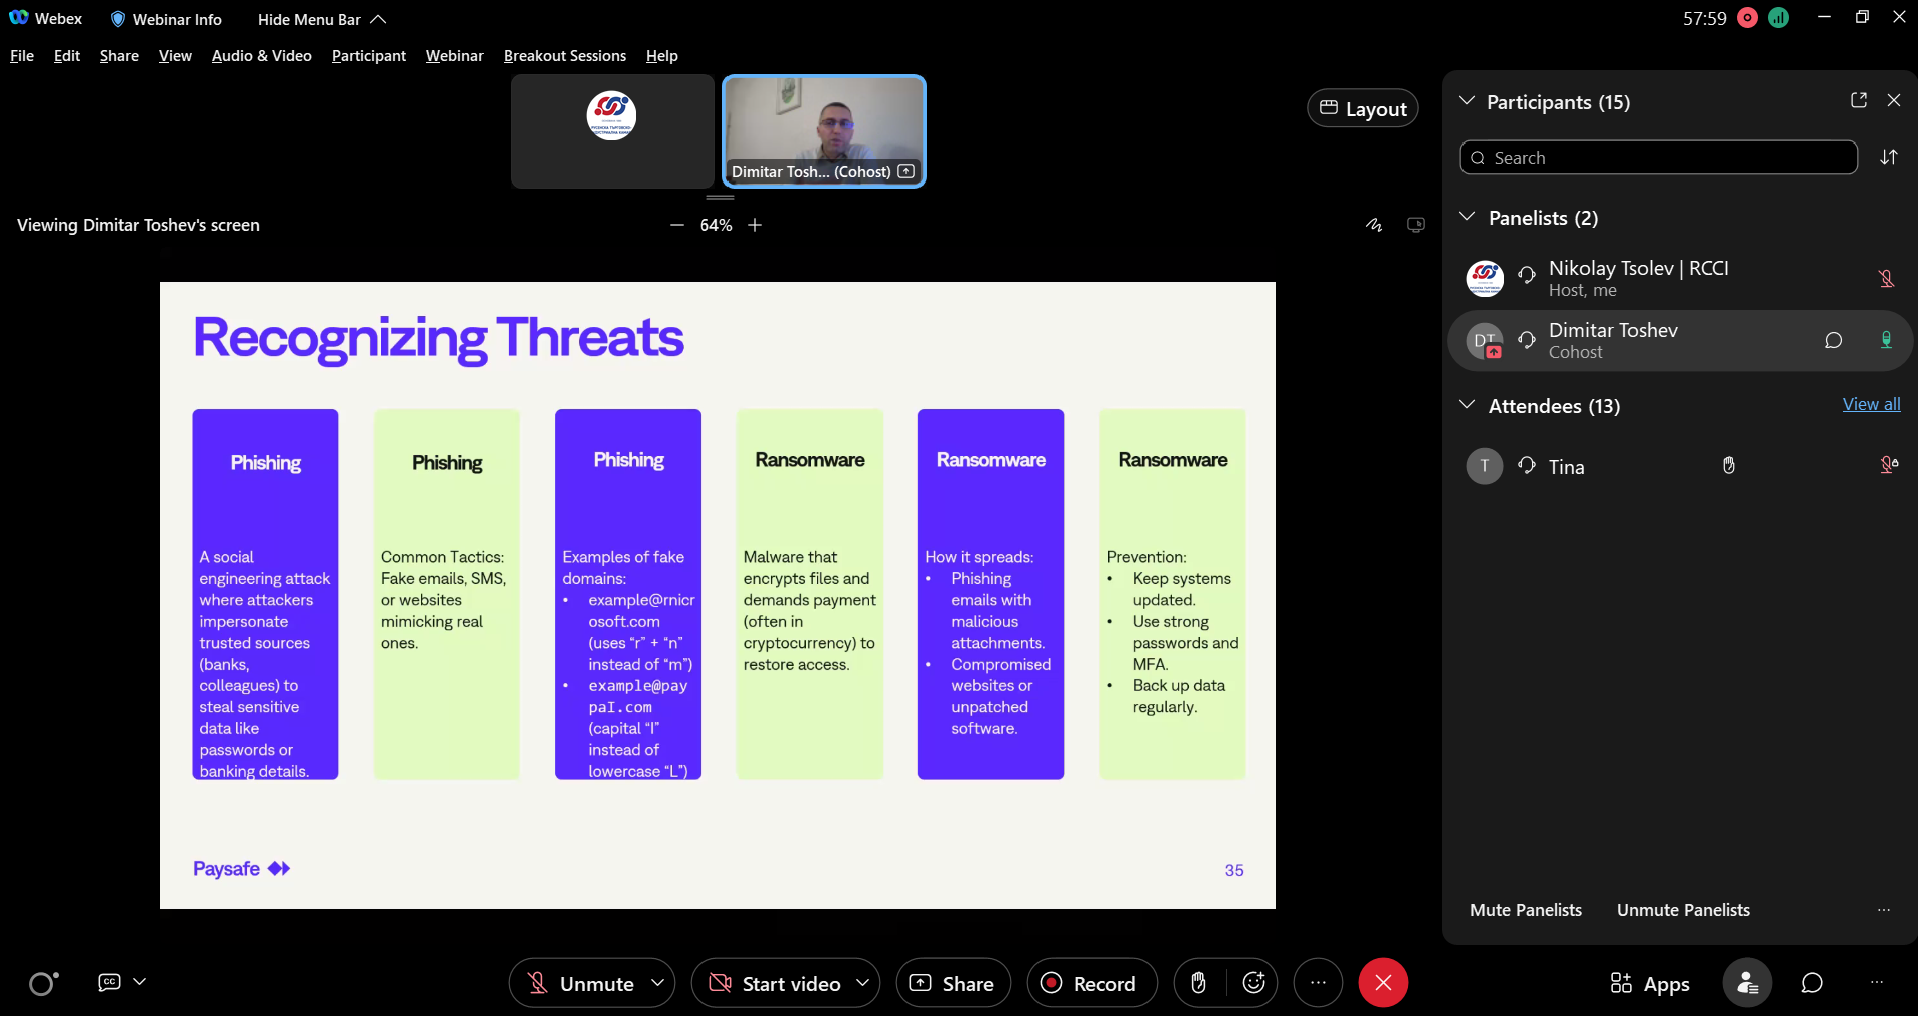Open chat with Dimitar Toshev
The height and width of the screenshot is (1016, 1918).
pos(1833,340)
